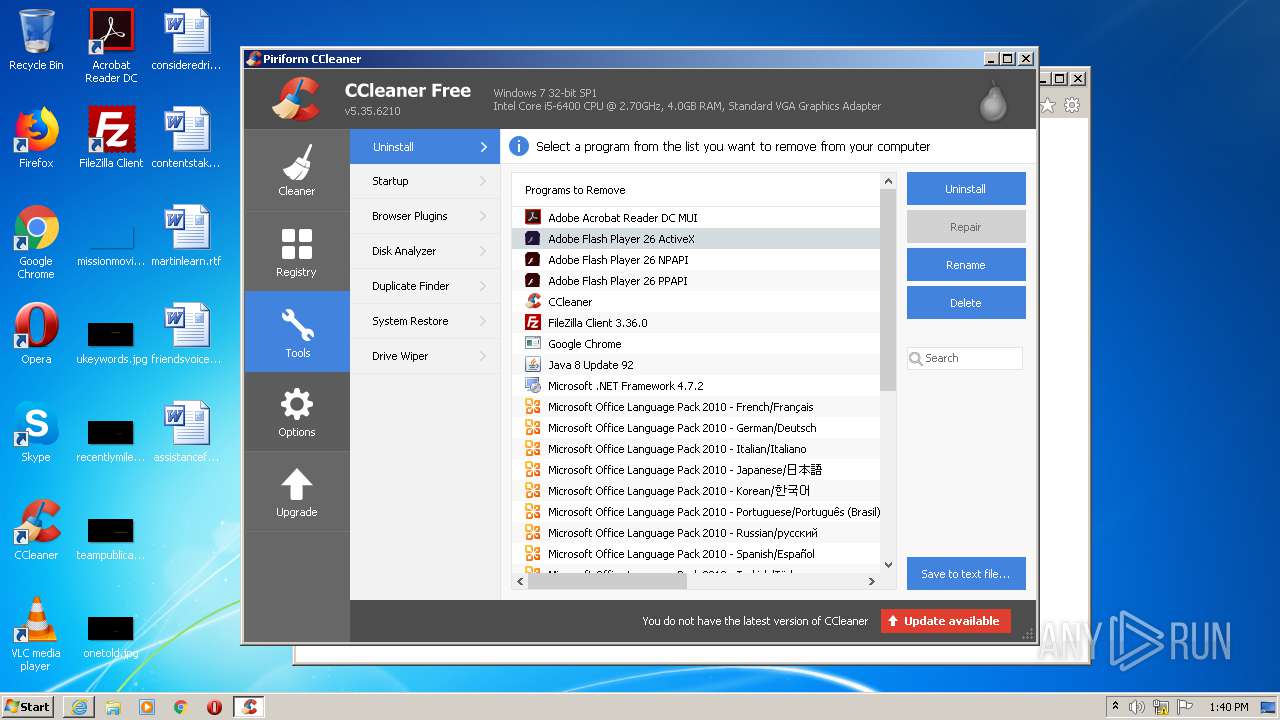Click the program Search field
Image resolution: width=1280 pixels, height=720 pixels.
965,358
